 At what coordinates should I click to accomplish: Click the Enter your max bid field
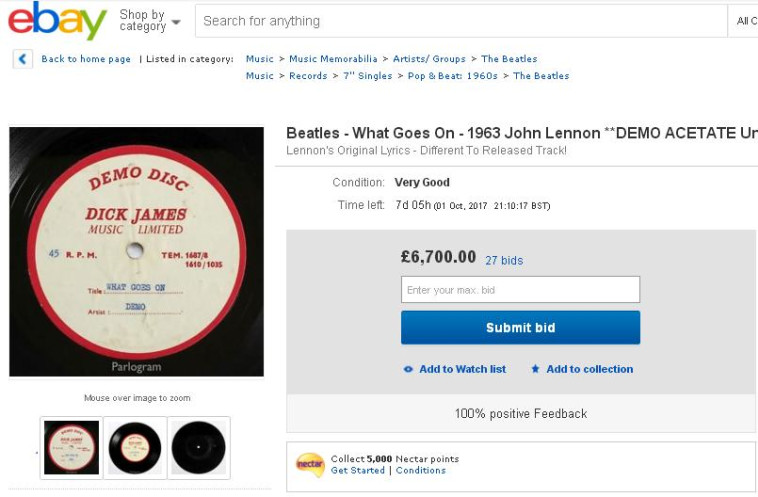click(x=520, y=290)
